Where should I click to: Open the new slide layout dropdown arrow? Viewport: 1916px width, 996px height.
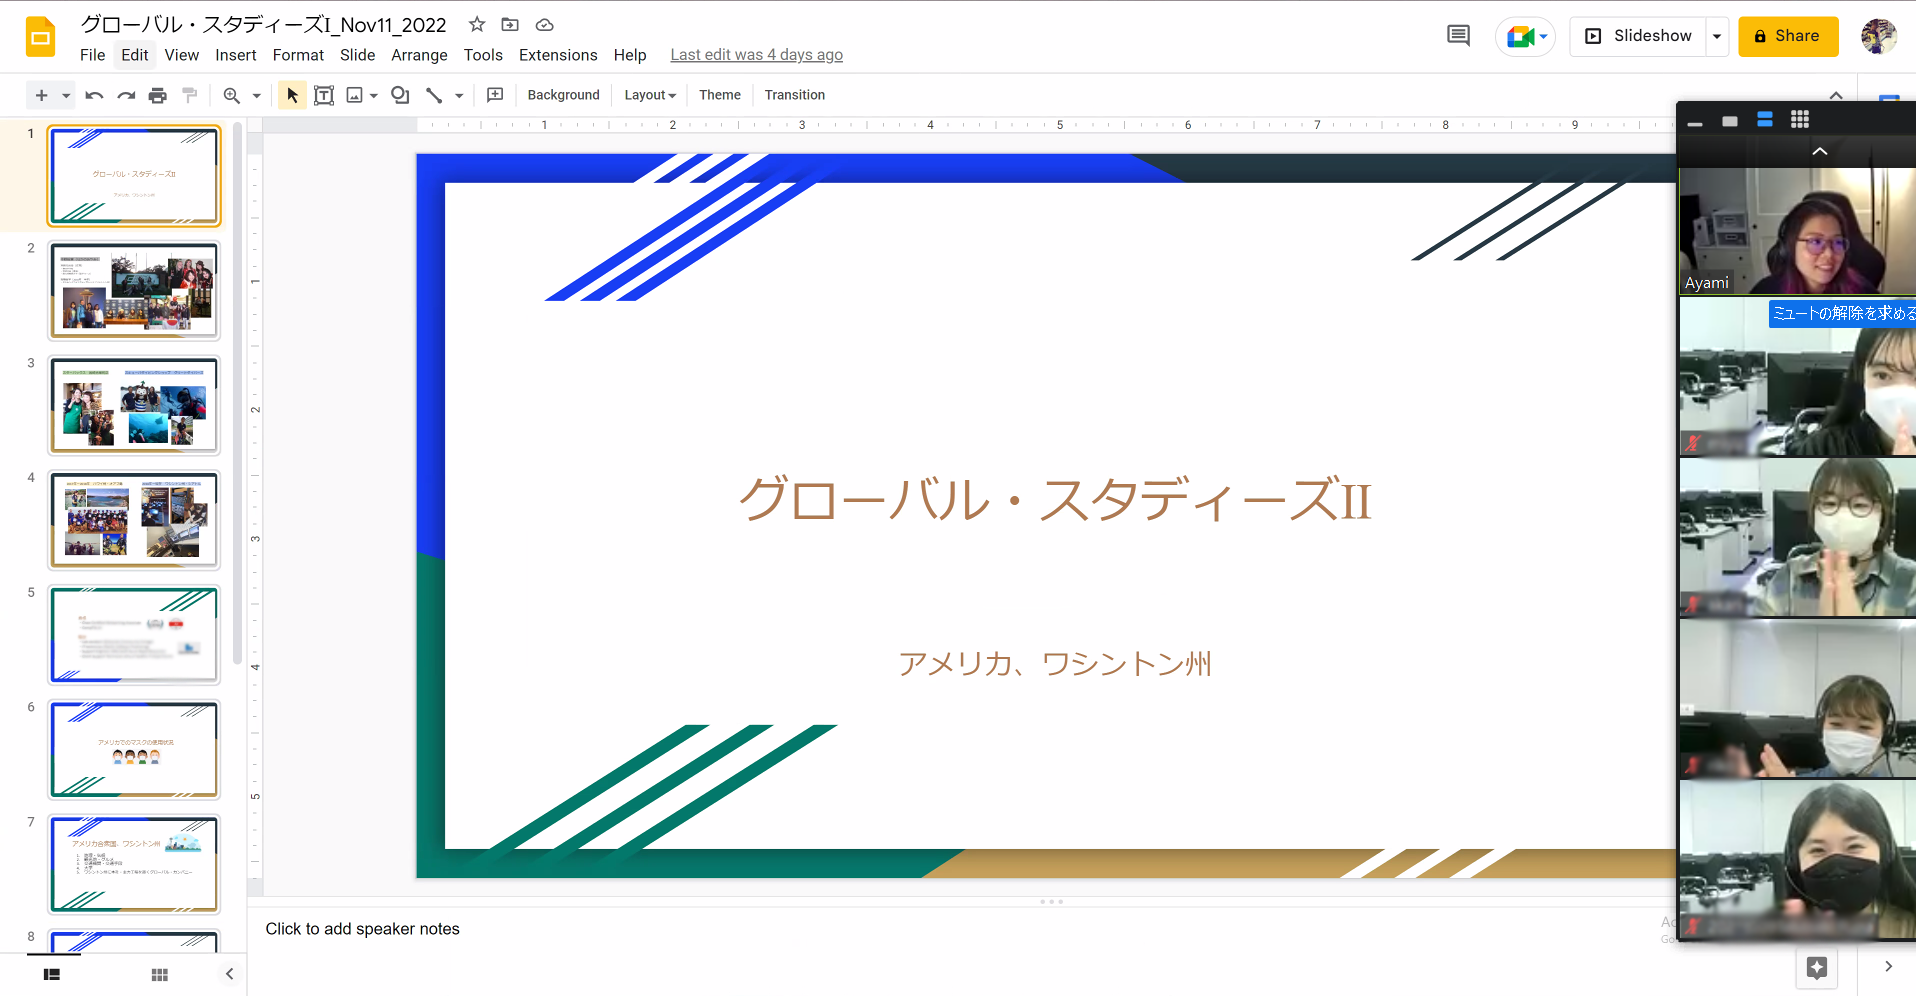click(x=66, y=95)
